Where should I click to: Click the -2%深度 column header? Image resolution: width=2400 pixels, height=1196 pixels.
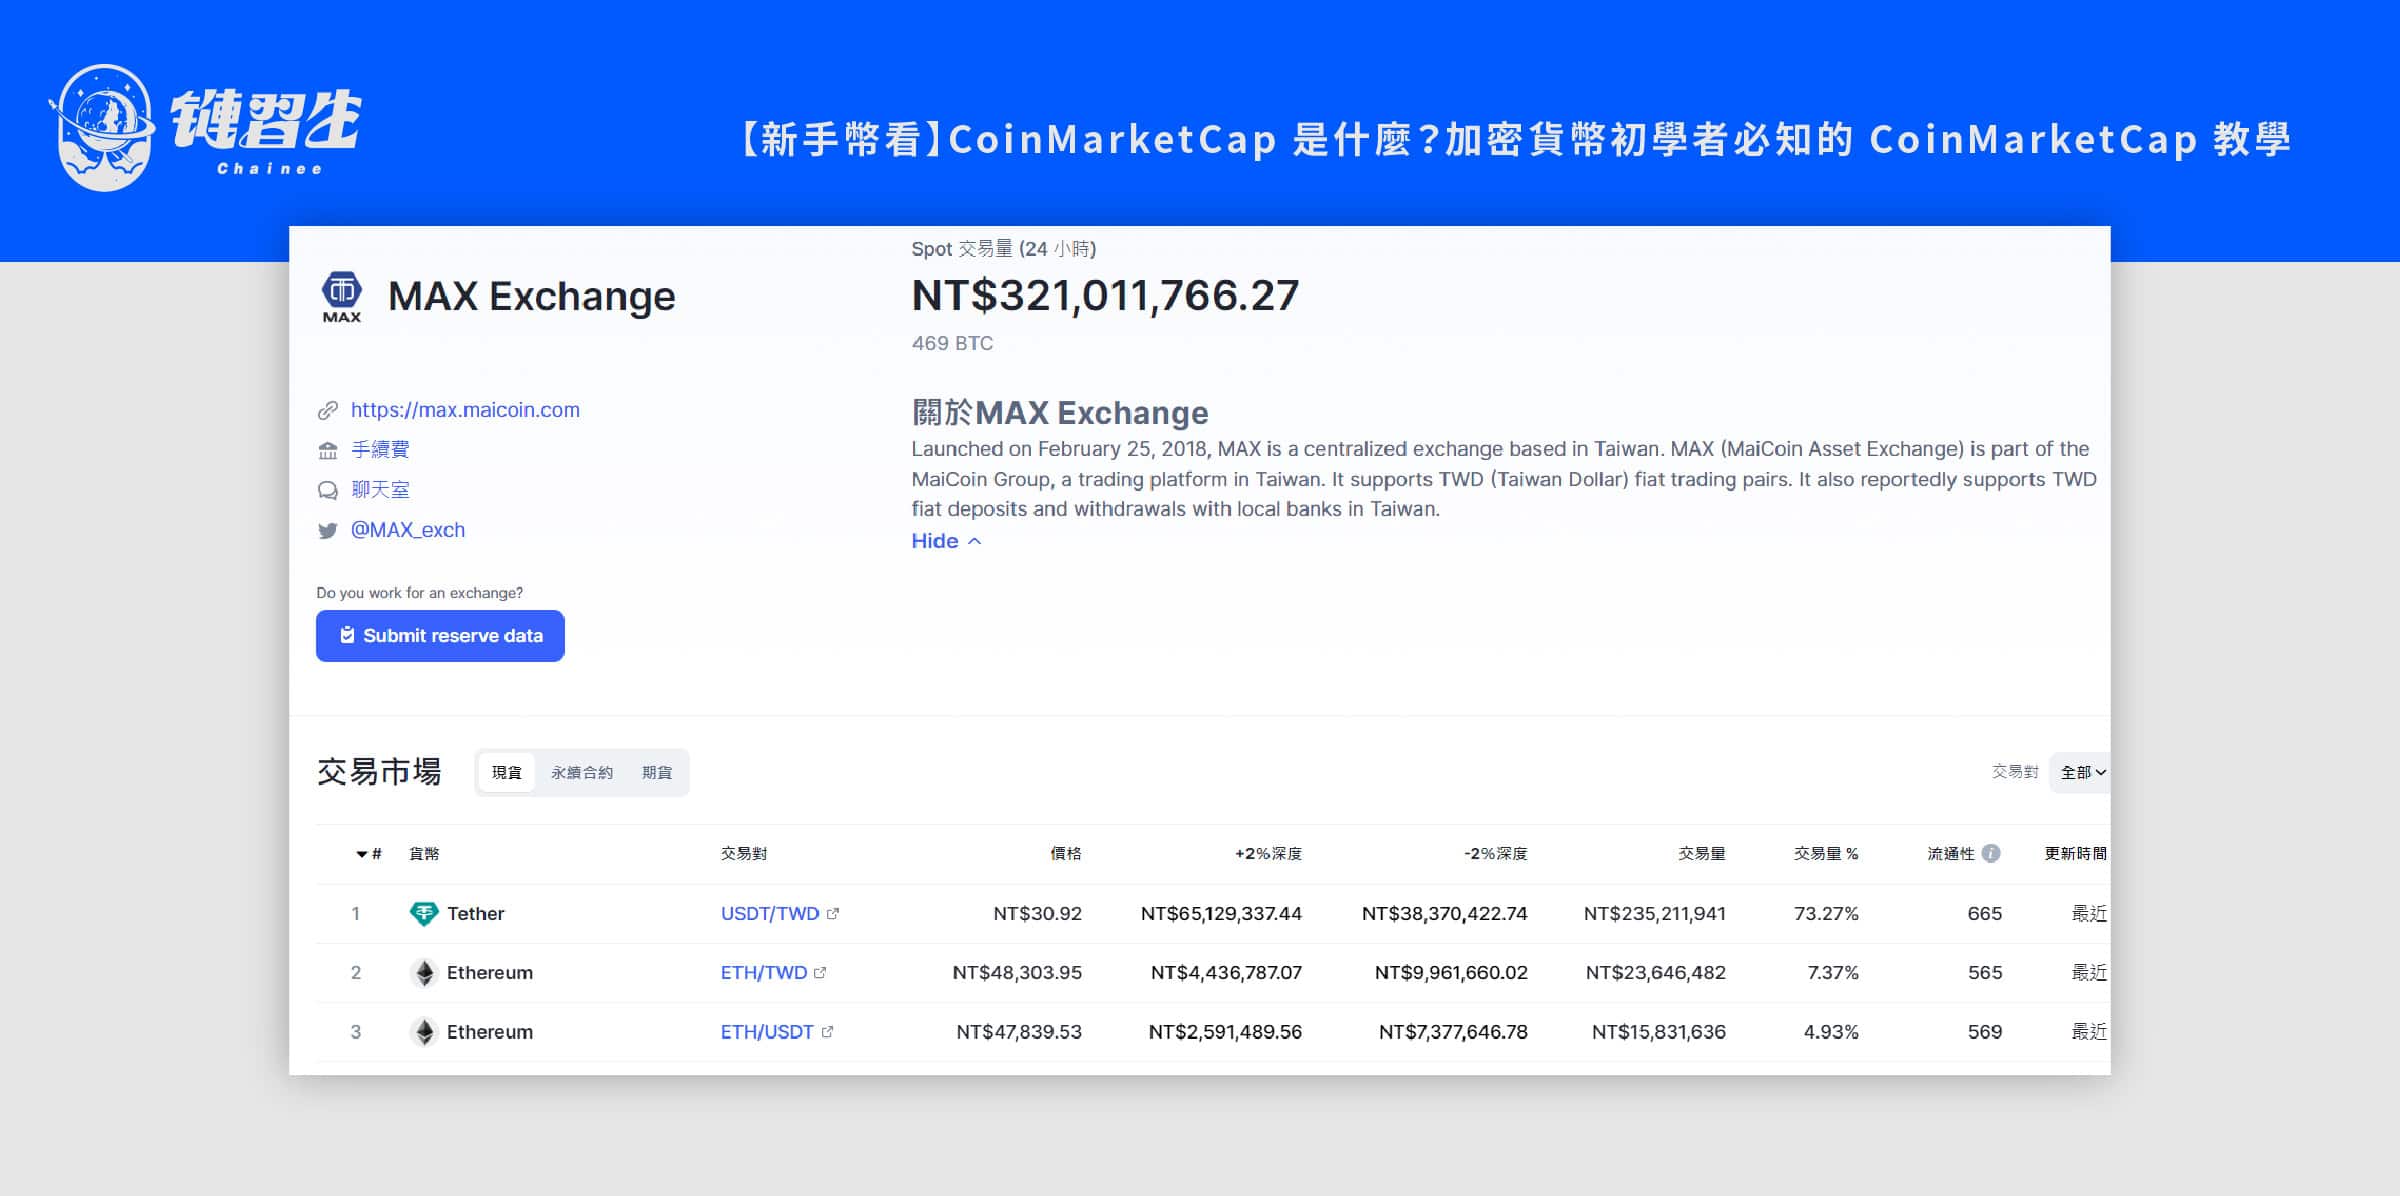[x=1495, y=853]
